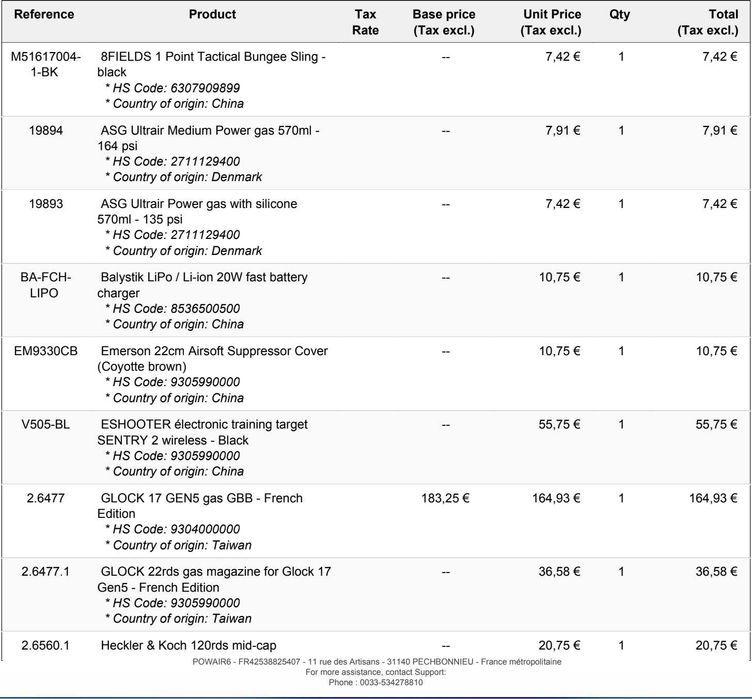Screen dimensions: 752x699
Task: Click the 183,25 € base price
Action: 445,498
